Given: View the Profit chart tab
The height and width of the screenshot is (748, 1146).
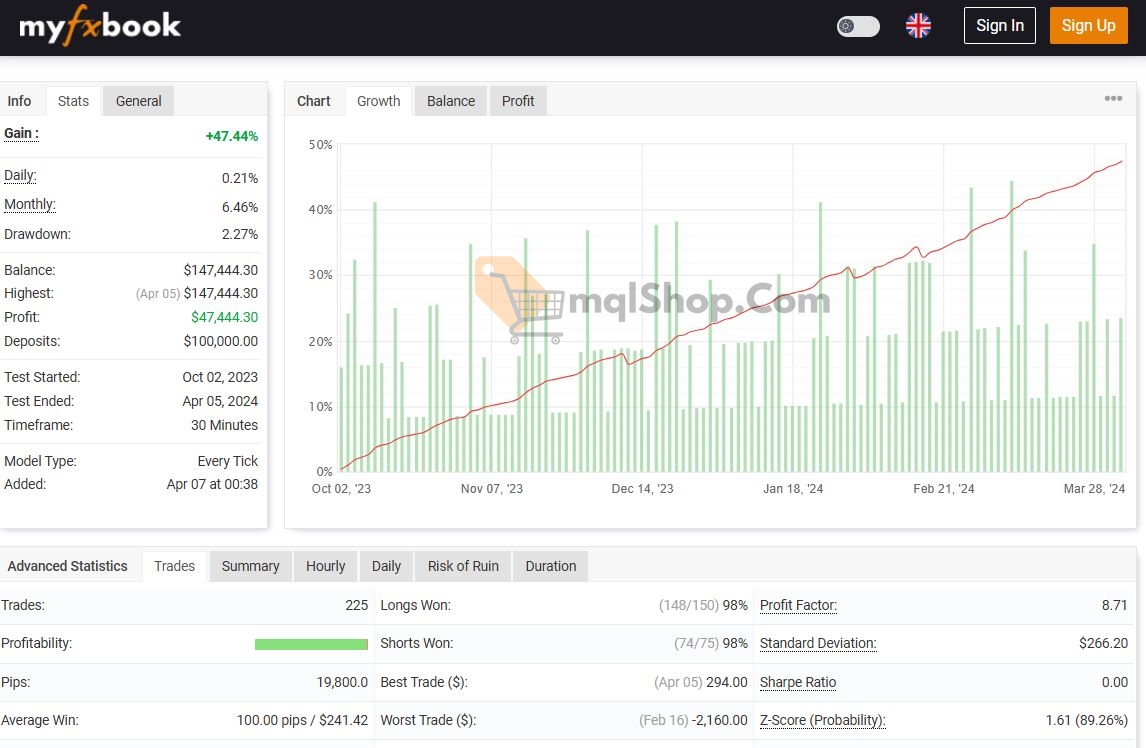Looking at the screenshot, I should click(x=518, y=100).
